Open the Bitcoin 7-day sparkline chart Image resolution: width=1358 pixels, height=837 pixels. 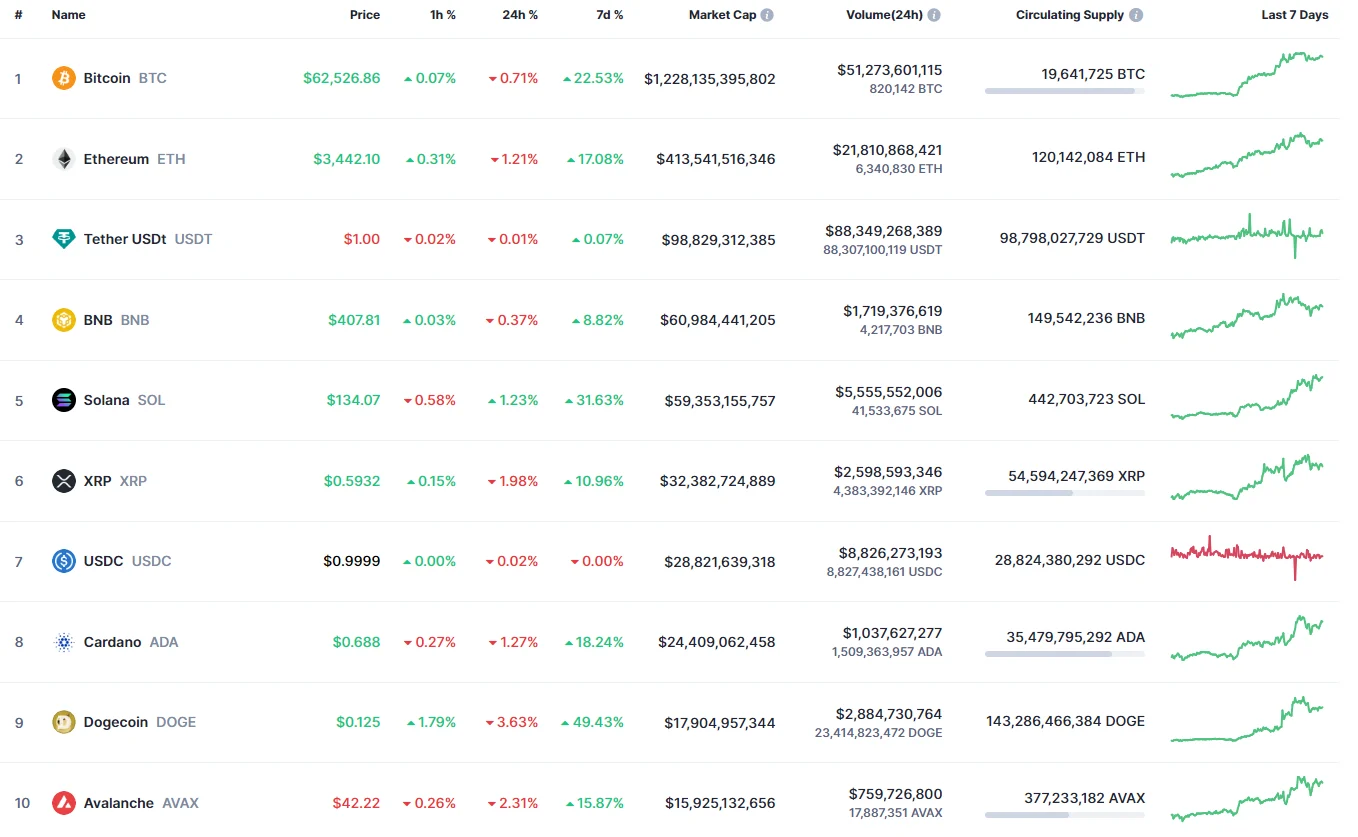1246,76
